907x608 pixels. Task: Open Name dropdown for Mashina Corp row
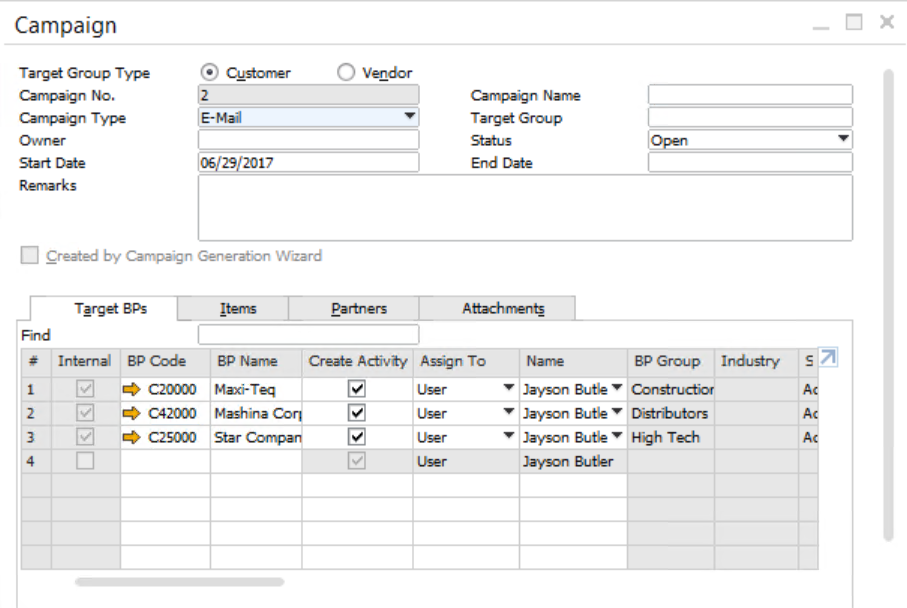tap(616, 413)
